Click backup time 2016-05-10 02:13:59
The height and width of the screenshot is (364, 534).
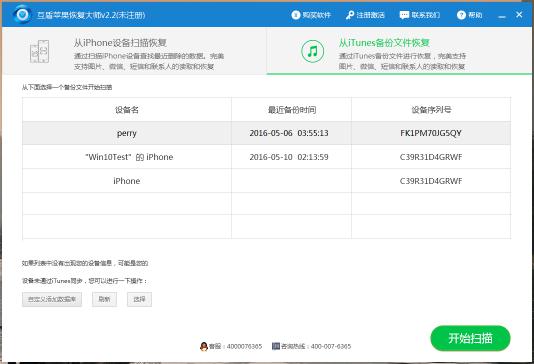pyautogui.click(x=289, y=157)
